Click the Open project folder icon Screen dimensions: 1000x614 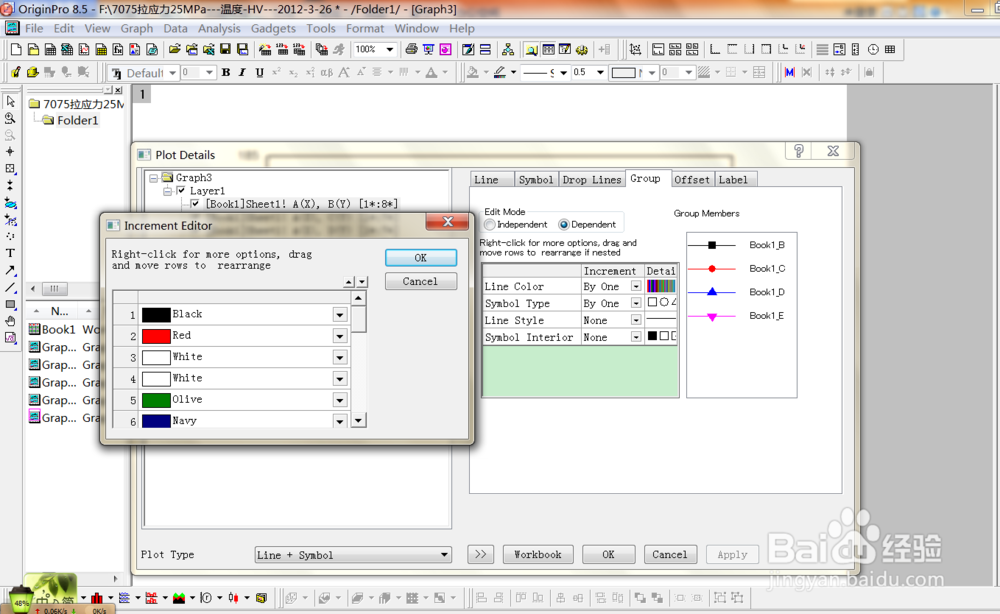[174, 49]
